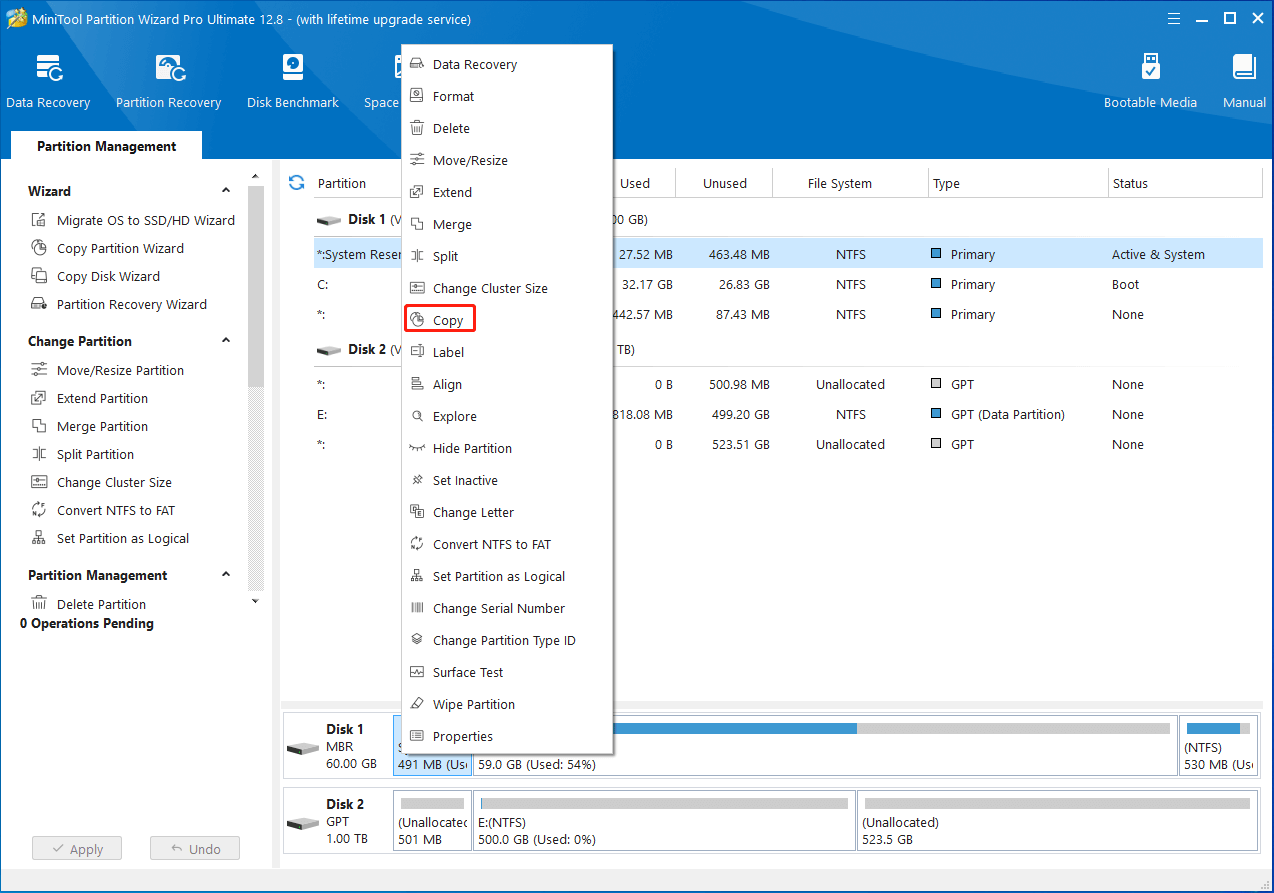1274x893 pixels.
Task: Refresh the partition list
Action: [296, 183]
